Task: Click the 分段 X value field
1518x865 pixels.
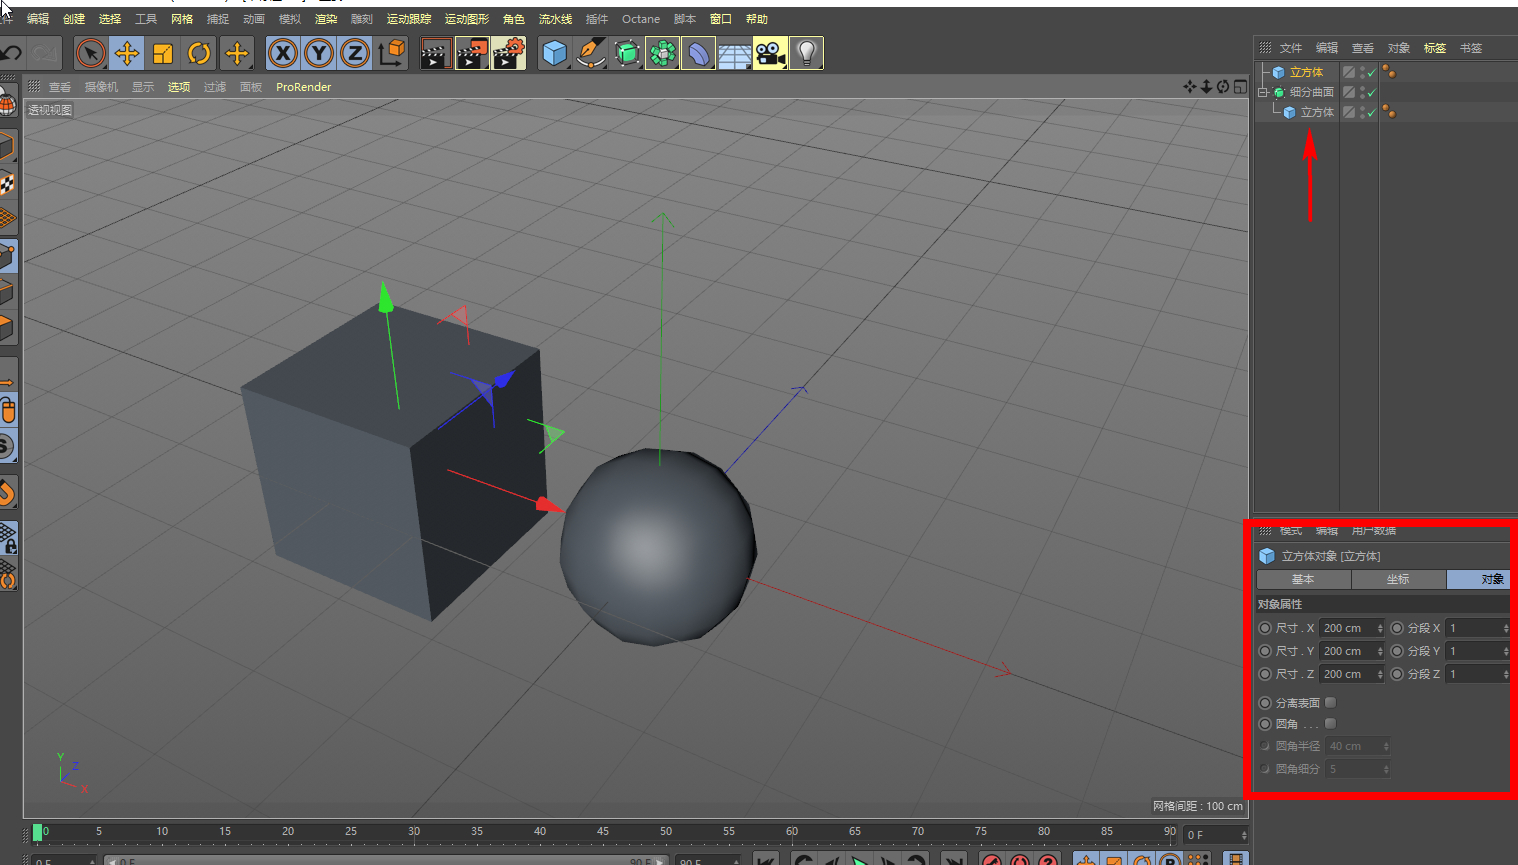Action: (x=1475, y=628)
